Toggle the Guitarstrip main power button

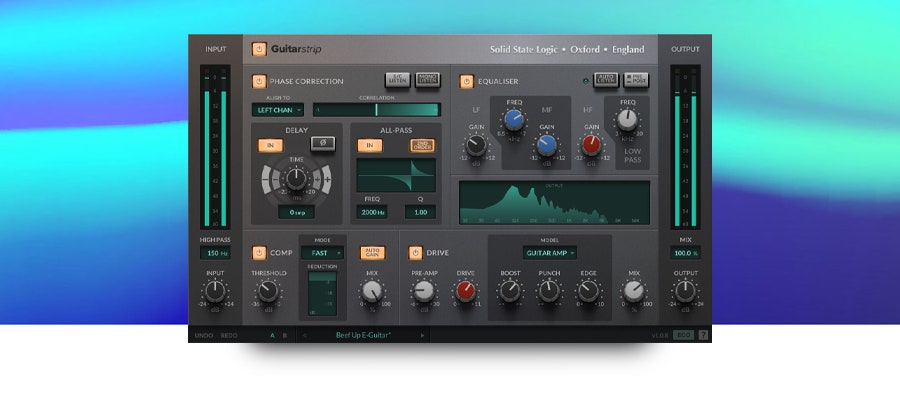click(x=258, y=49)
